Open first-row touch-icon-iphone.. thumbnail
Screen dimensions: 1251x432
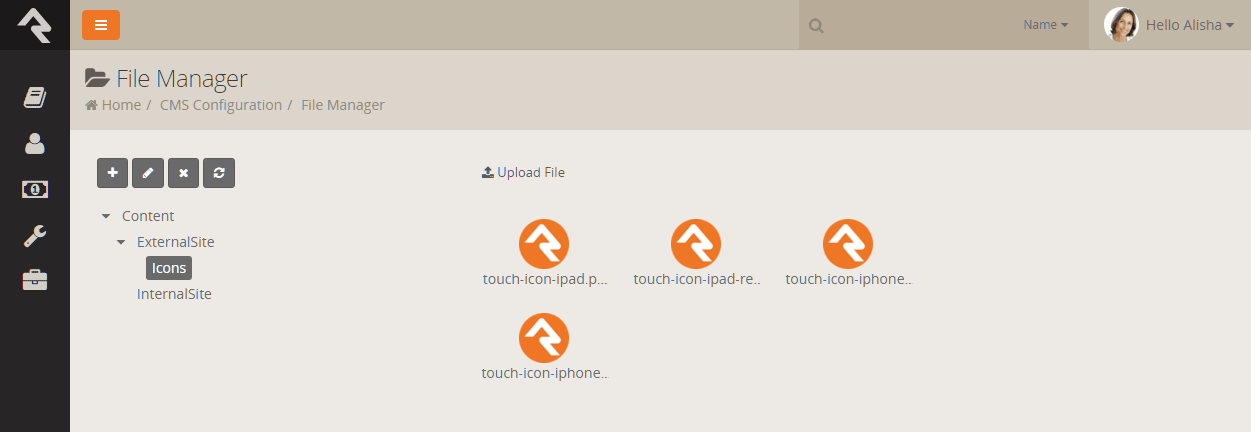848,244
